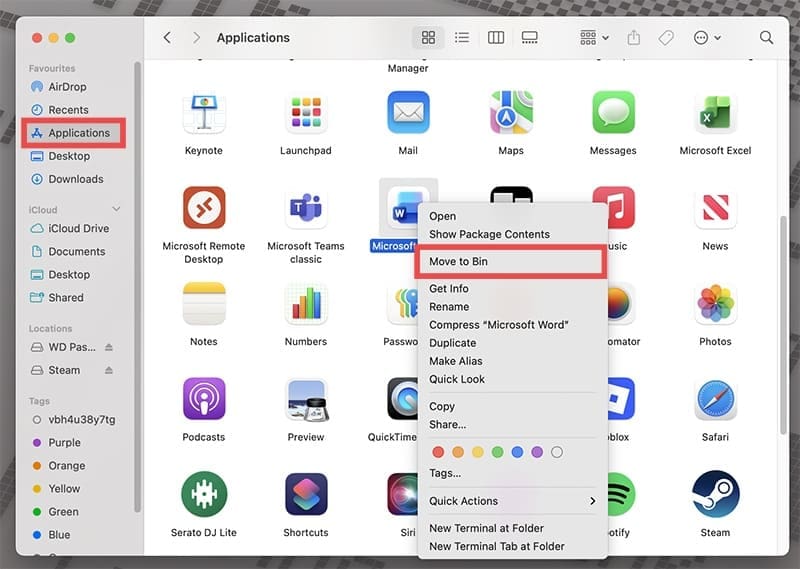
Task: Select the Notes app icon
Action: 204,303
